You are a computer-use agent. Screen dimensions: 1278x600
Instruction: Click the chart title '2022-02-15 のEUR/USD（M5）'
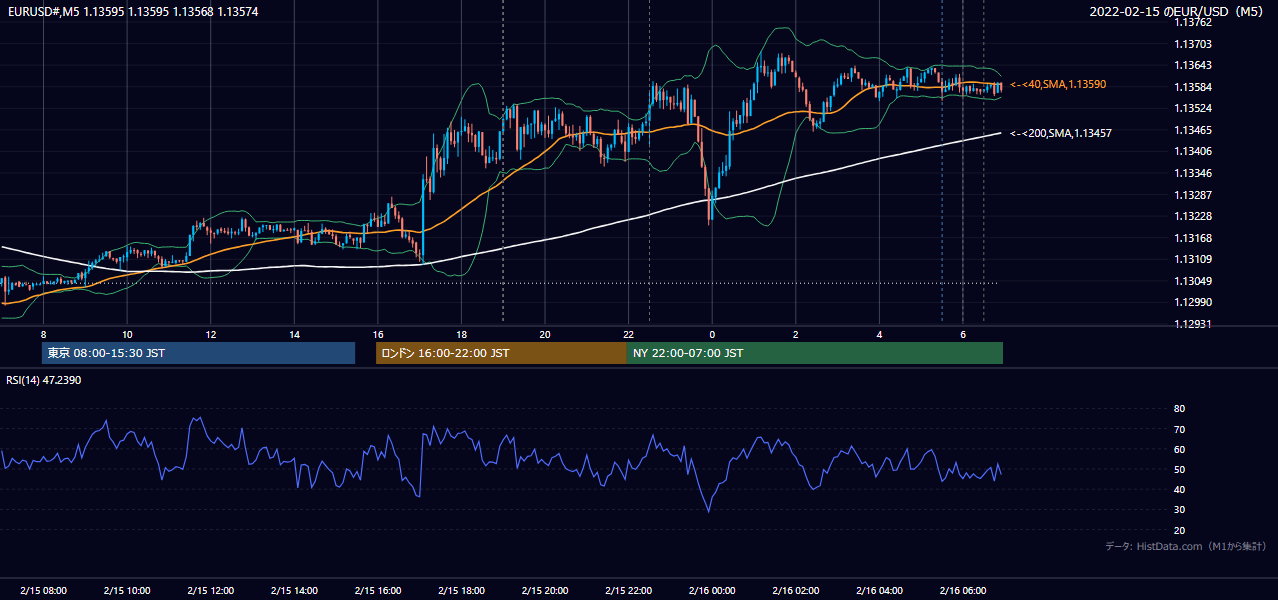(x=1177, y=12)
